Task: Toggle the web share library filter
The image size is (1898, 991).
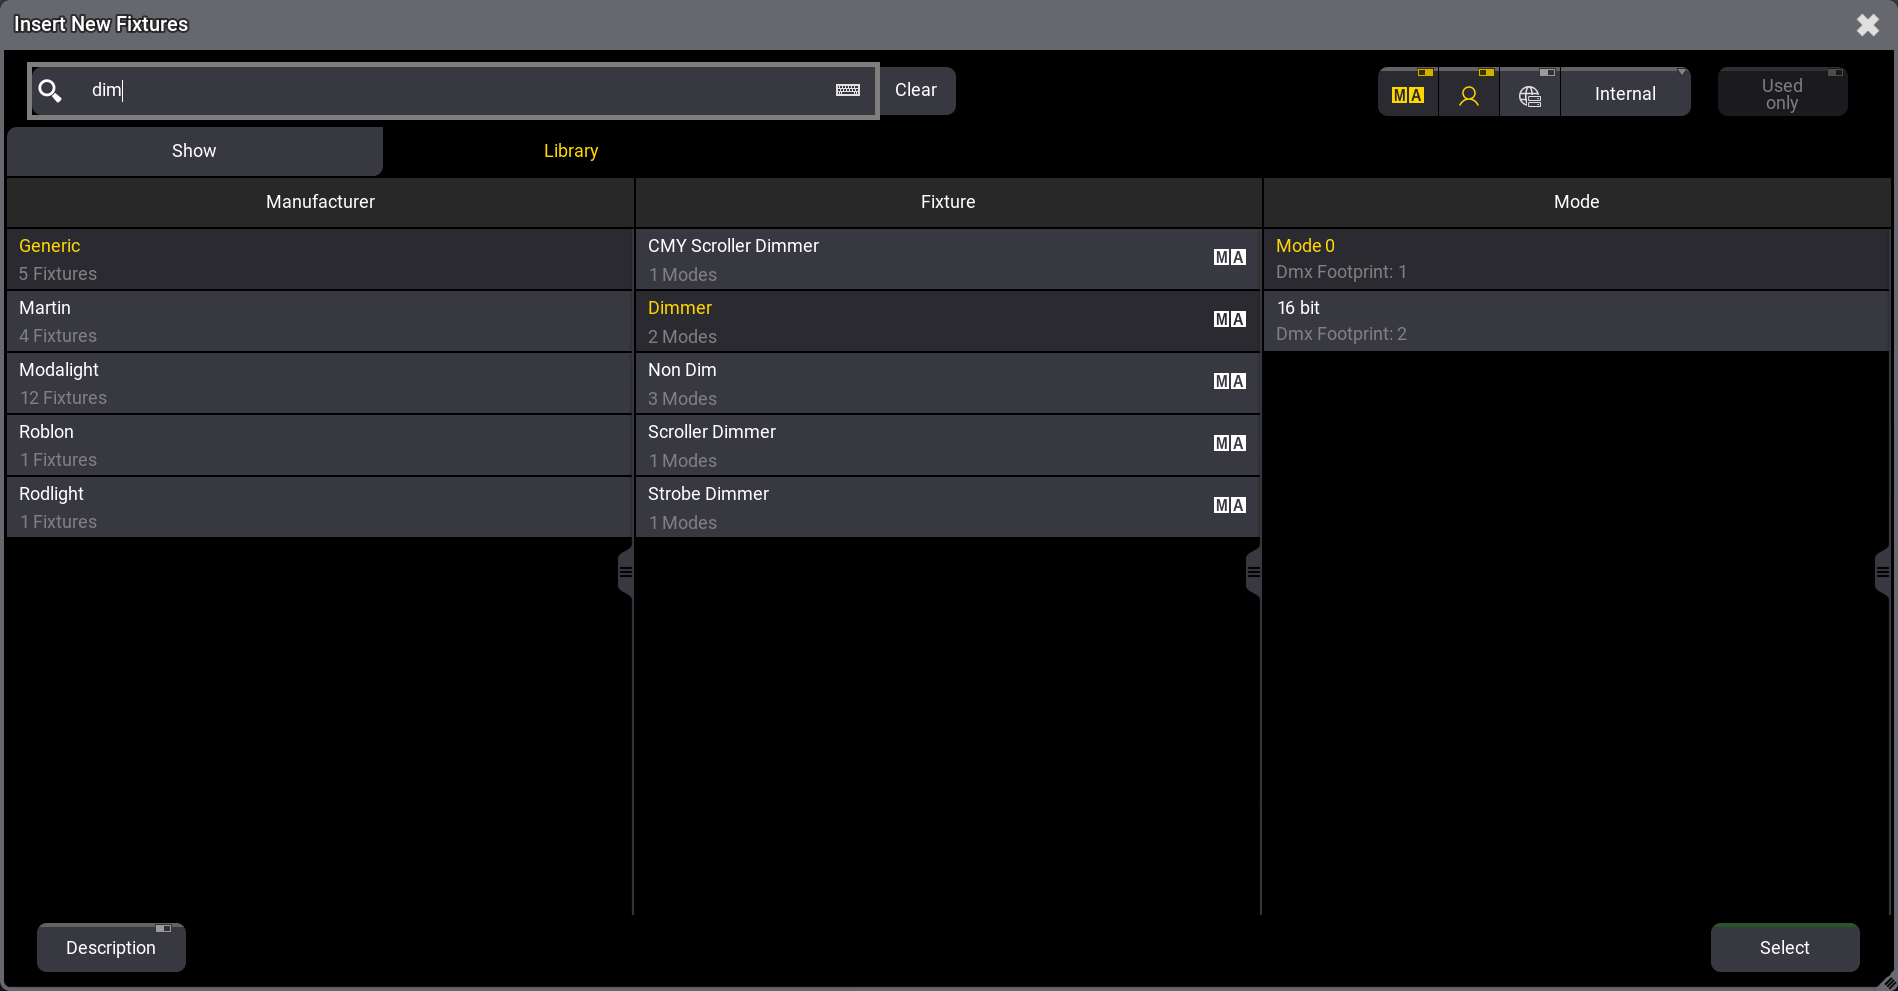Action: (1530, 94)
